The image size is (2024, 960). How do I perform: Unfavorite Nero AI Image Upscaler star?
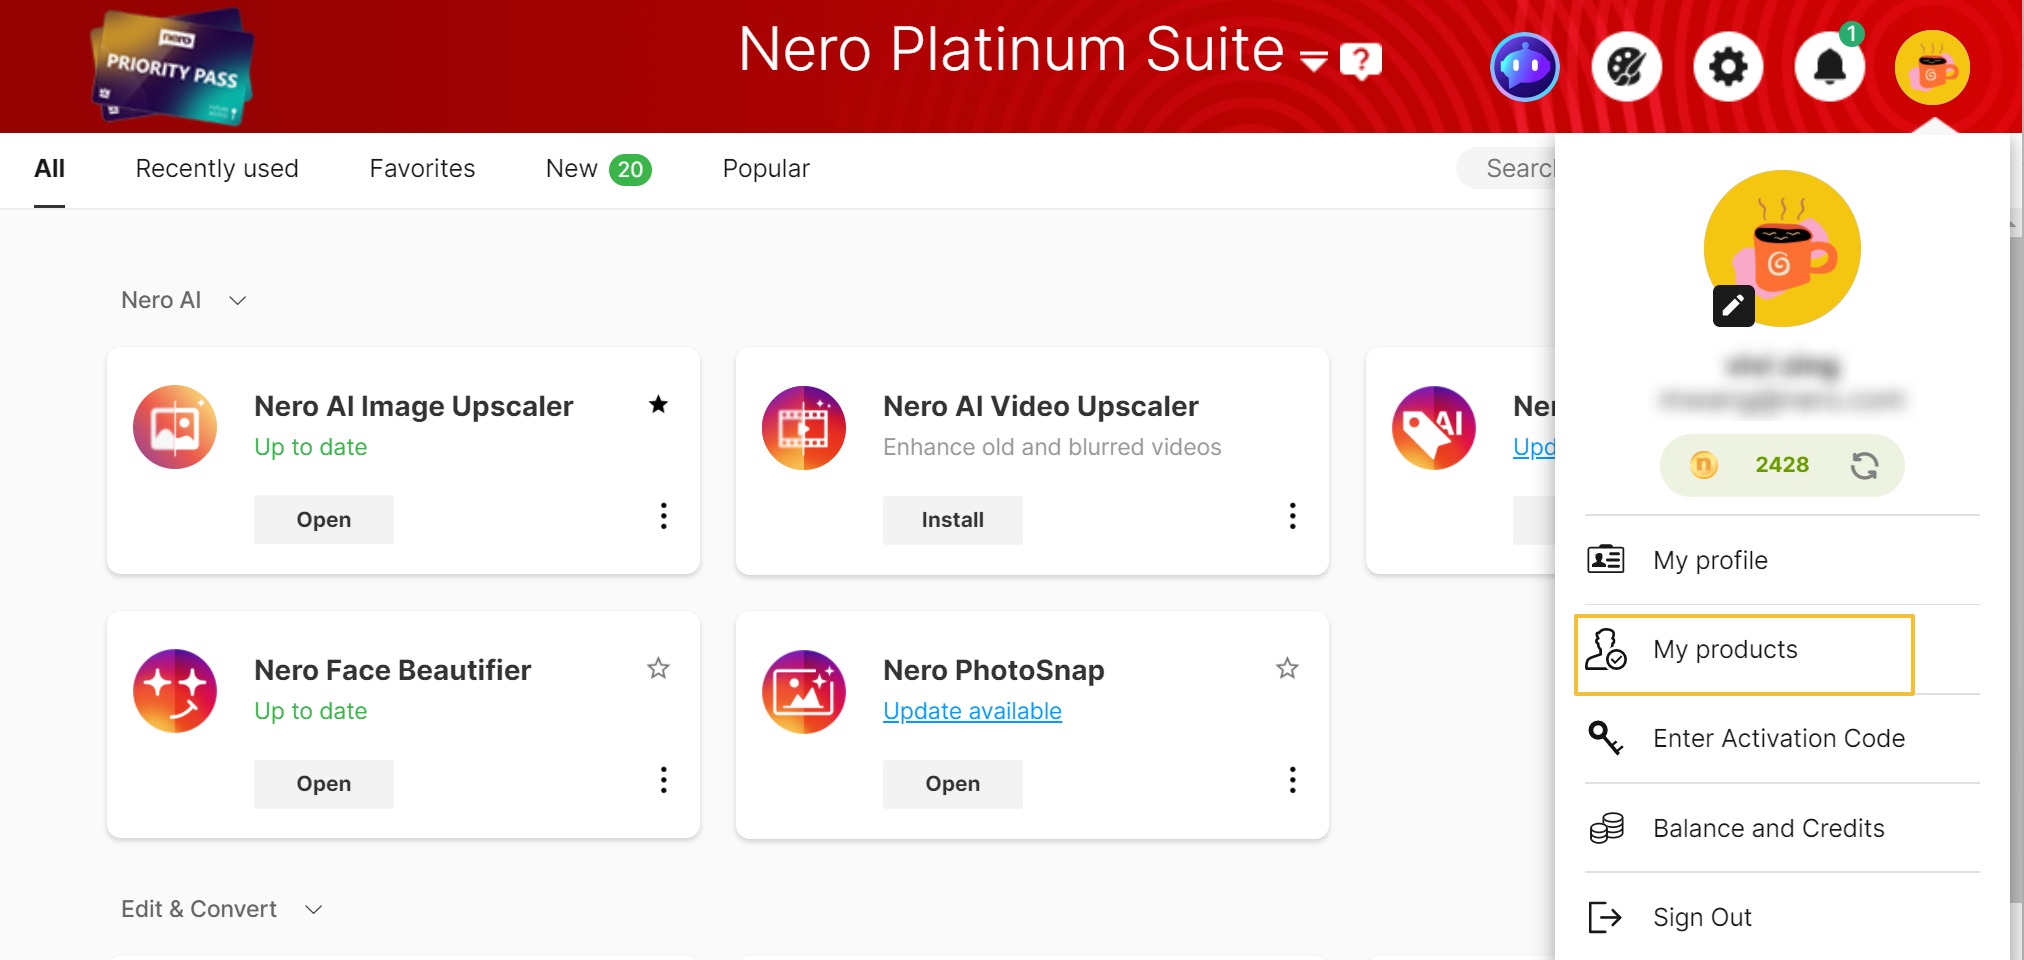point(658,404)
